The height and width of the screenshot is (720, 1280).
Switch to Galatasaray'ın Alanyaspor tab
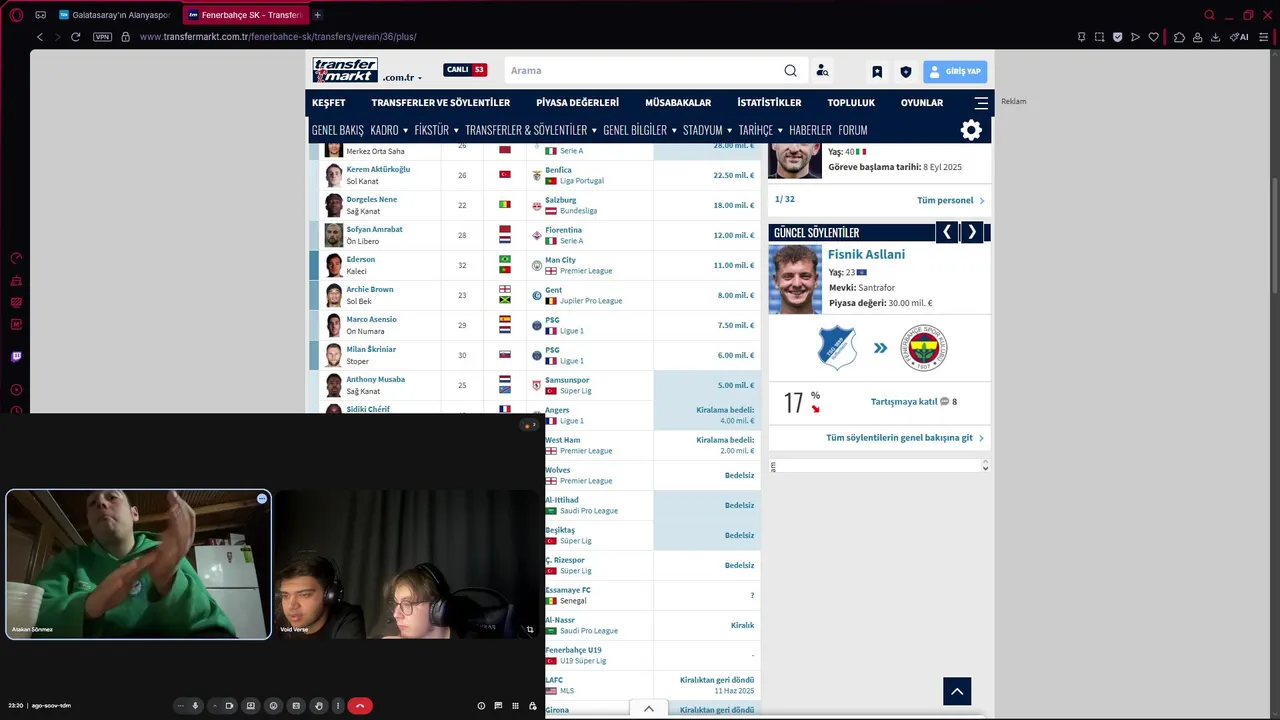tap(115, 15)
